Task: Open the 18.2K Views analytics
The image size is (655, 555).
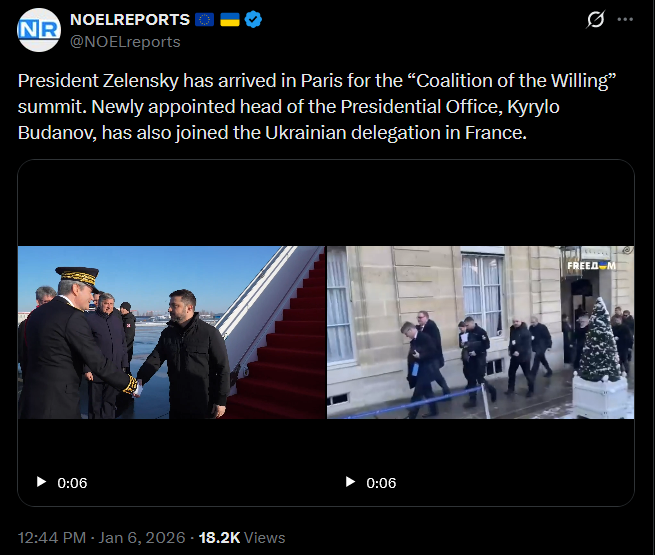Action: [242, 537]
